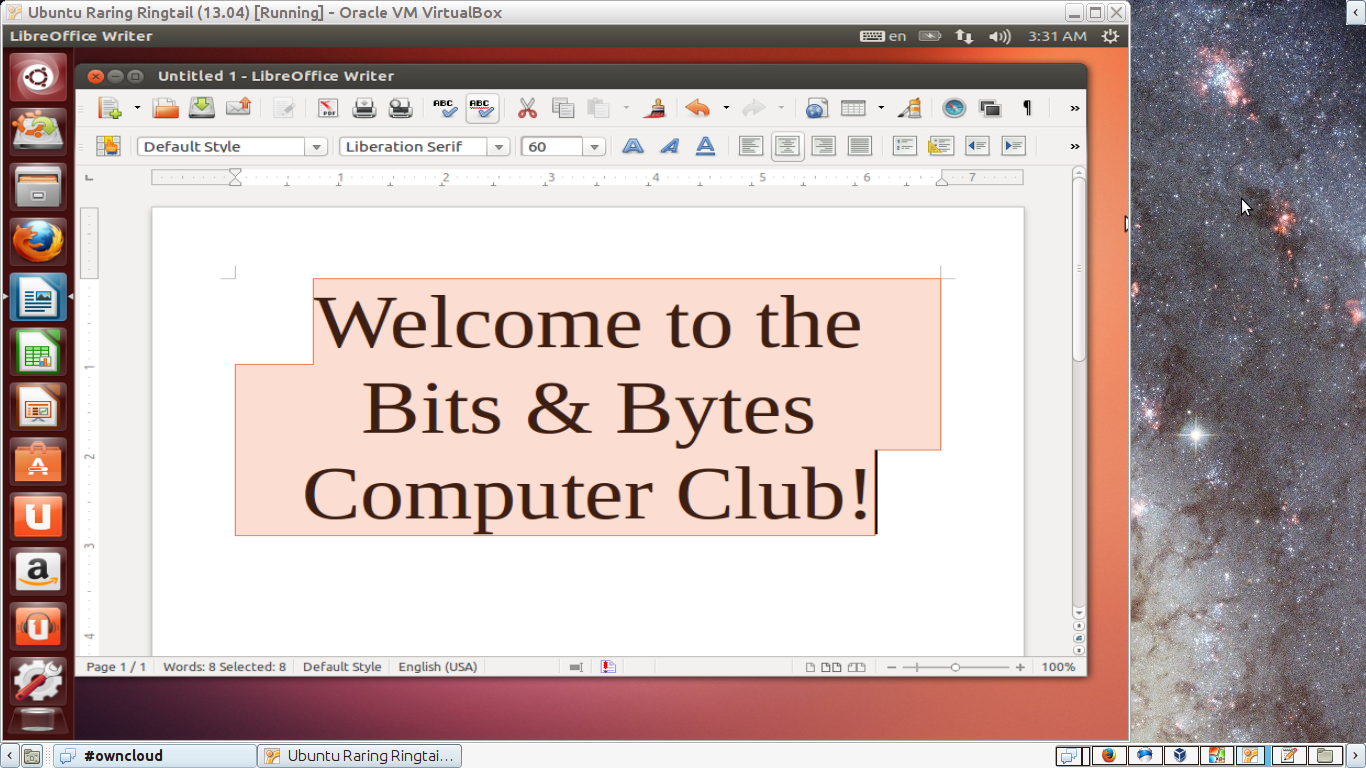Open the Default Style paragraph style dropdown
The image size is (1366, 768).
click(316, 146)
